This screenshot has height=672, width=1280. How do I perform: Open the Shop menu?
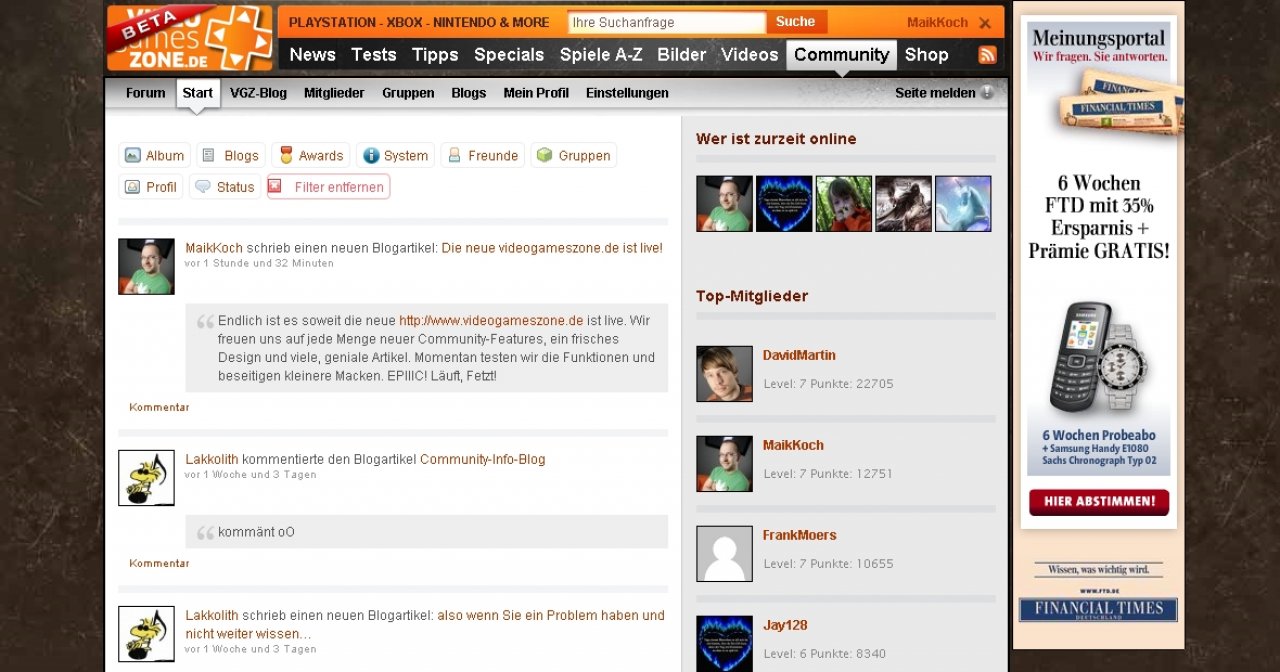[x=927, y=55]
